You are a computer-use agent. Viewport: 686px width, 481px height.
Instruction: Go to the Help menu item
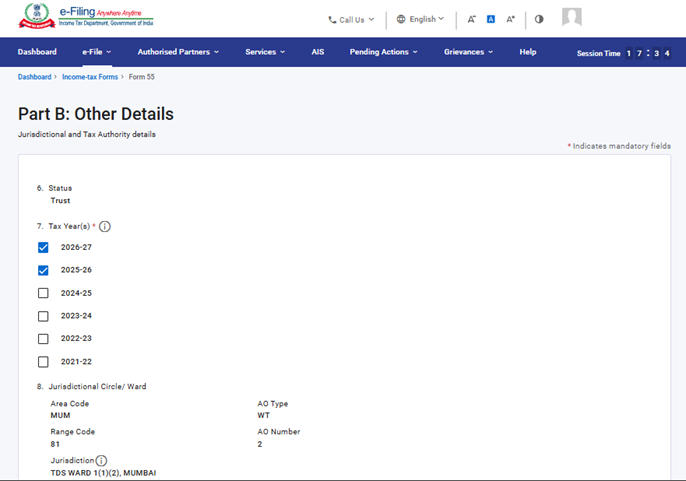(527, 52)
